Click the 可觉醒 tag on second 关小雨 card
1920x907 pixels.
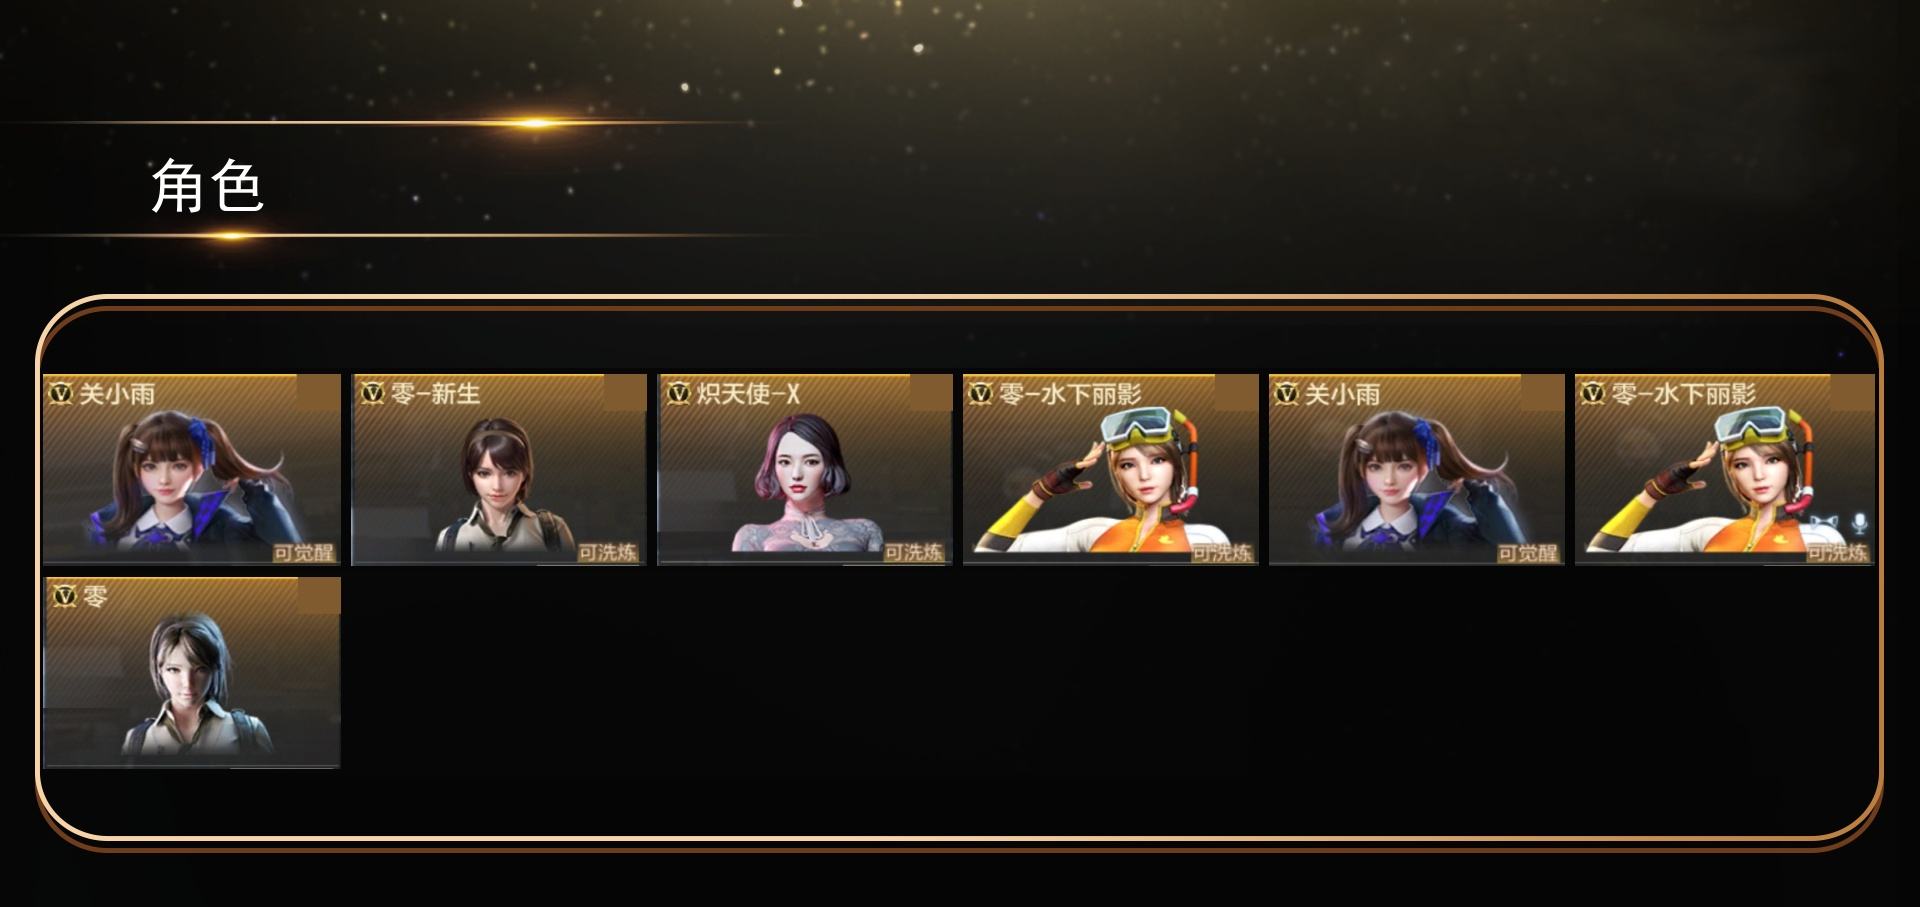click(1527, 553)
